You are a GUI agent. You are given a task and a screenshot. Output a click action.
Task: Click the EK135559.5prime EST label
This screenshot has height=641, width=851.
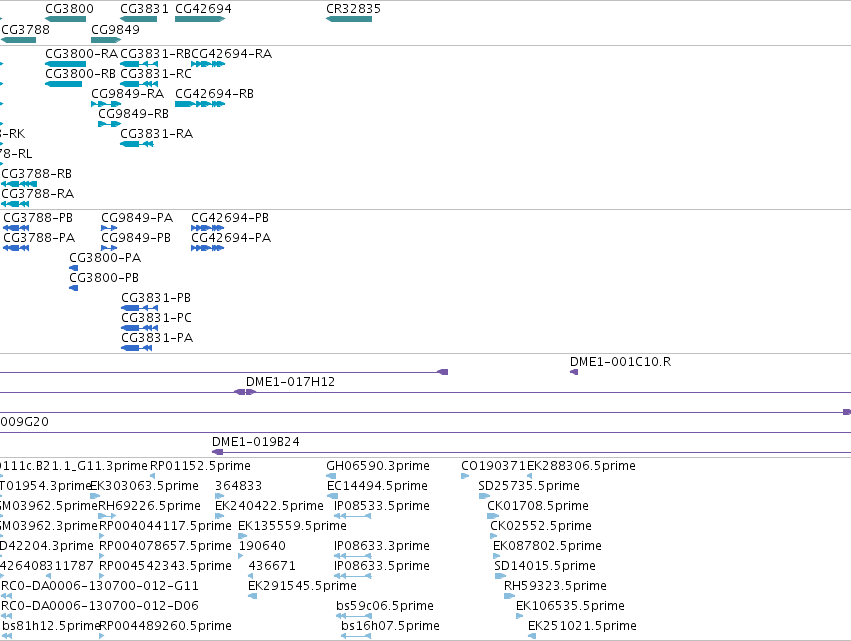click(x=293, y=526)
